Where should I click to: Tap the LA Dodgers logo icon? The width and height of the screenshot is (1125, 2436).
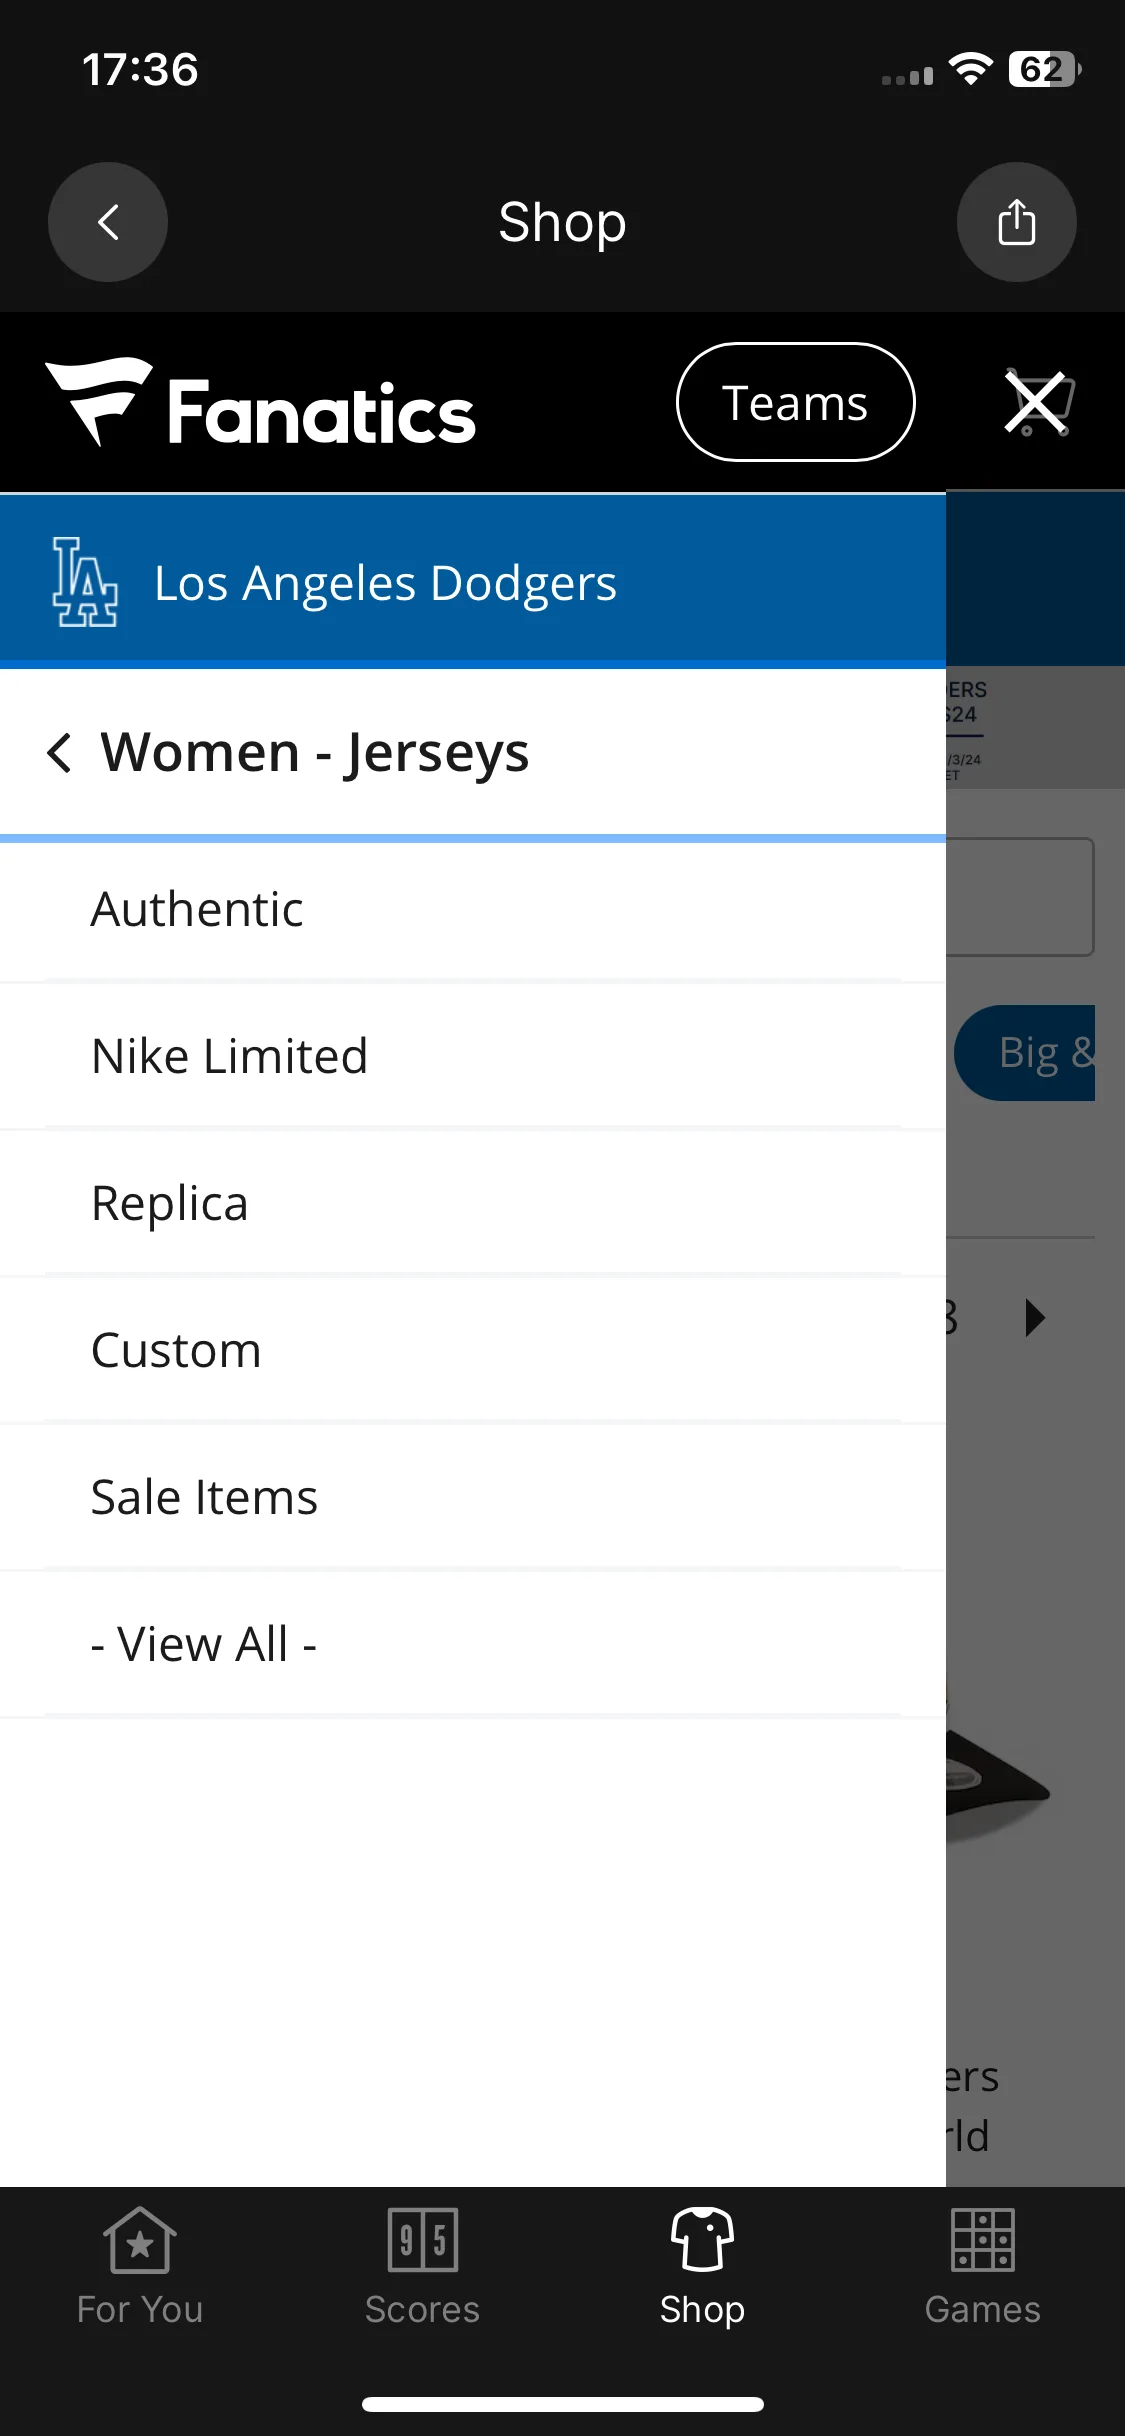click(x=85, y=582)
